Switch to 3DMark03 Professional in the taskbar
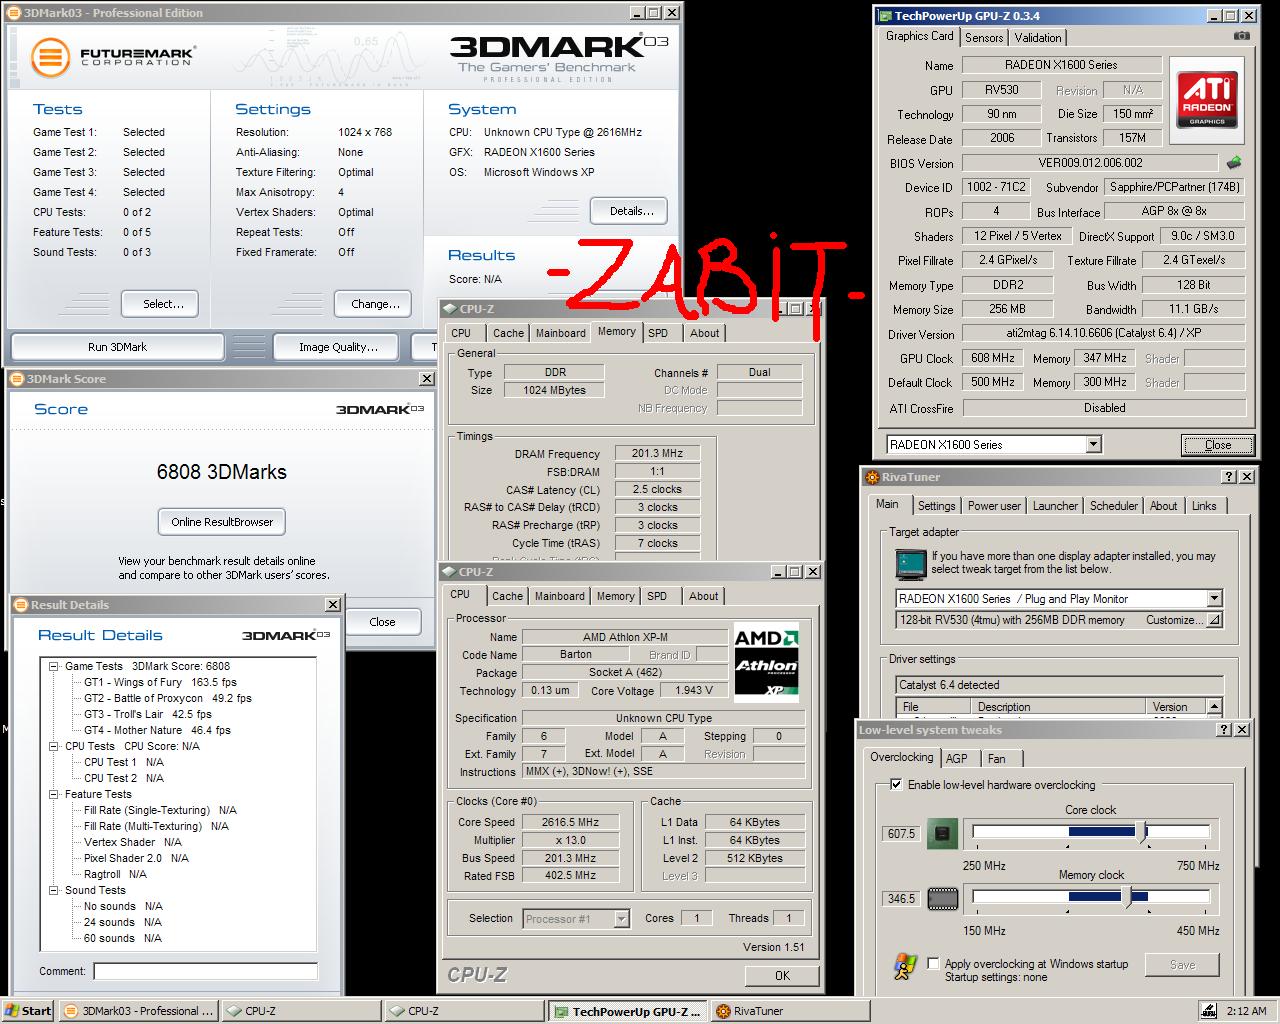The height and width of the screenshot is (1024, 1280). click(139, 1011)
